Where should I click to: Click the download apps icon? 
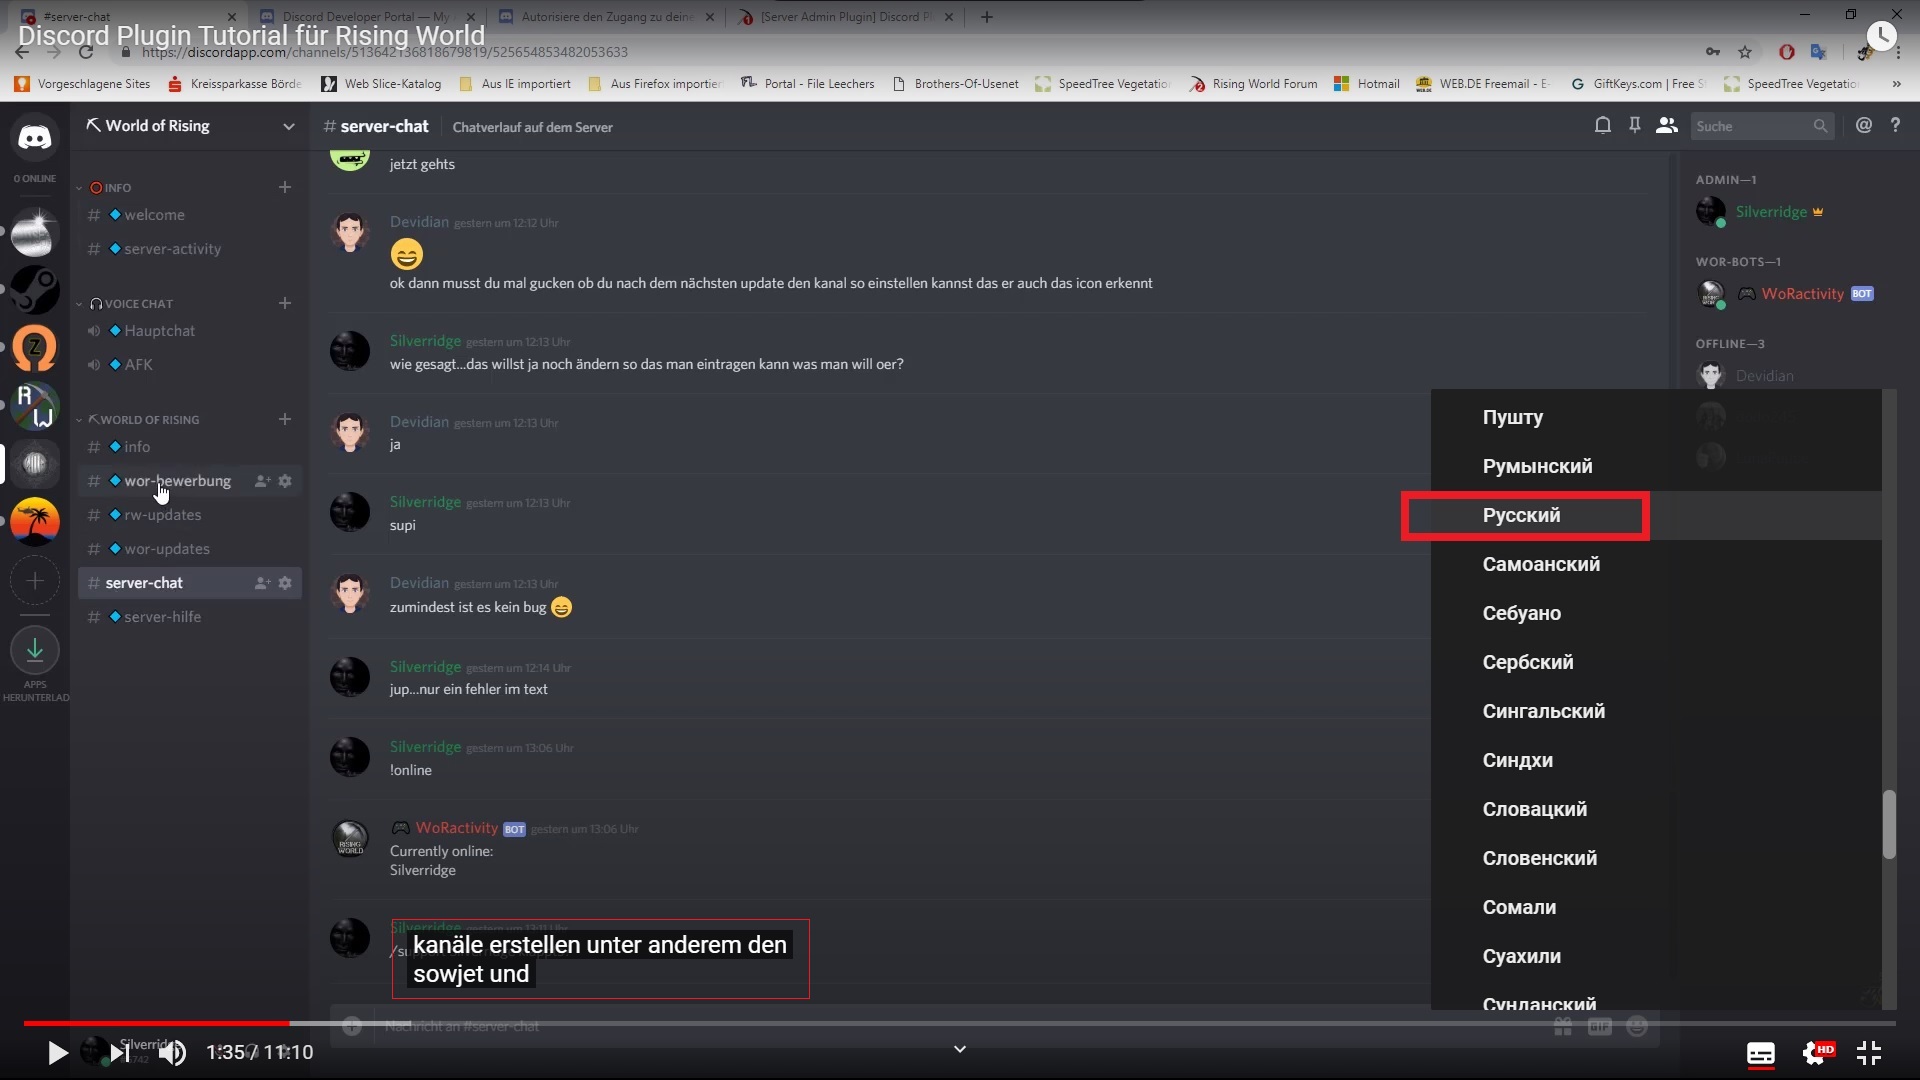pyautogui.click(x=35, y=651)
